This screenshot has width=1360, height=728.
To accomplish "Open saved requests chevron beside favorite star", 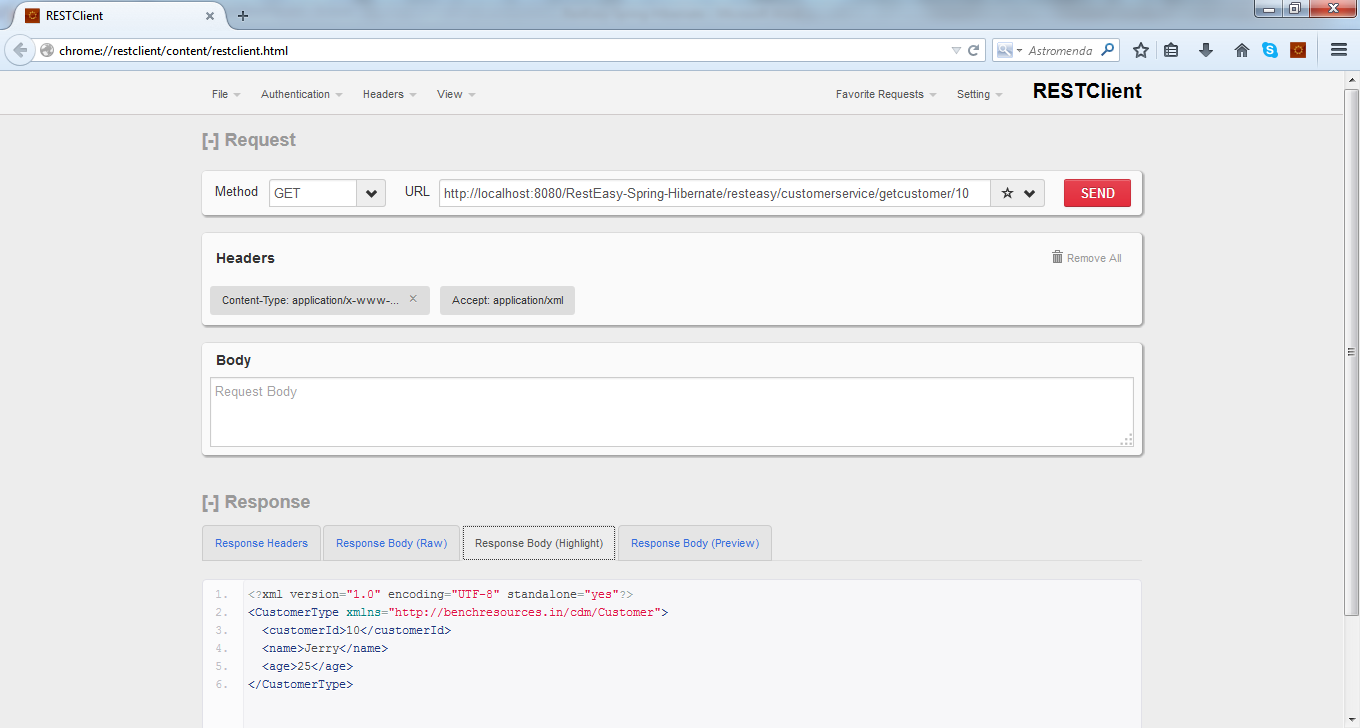I will tap(1029, 193).
